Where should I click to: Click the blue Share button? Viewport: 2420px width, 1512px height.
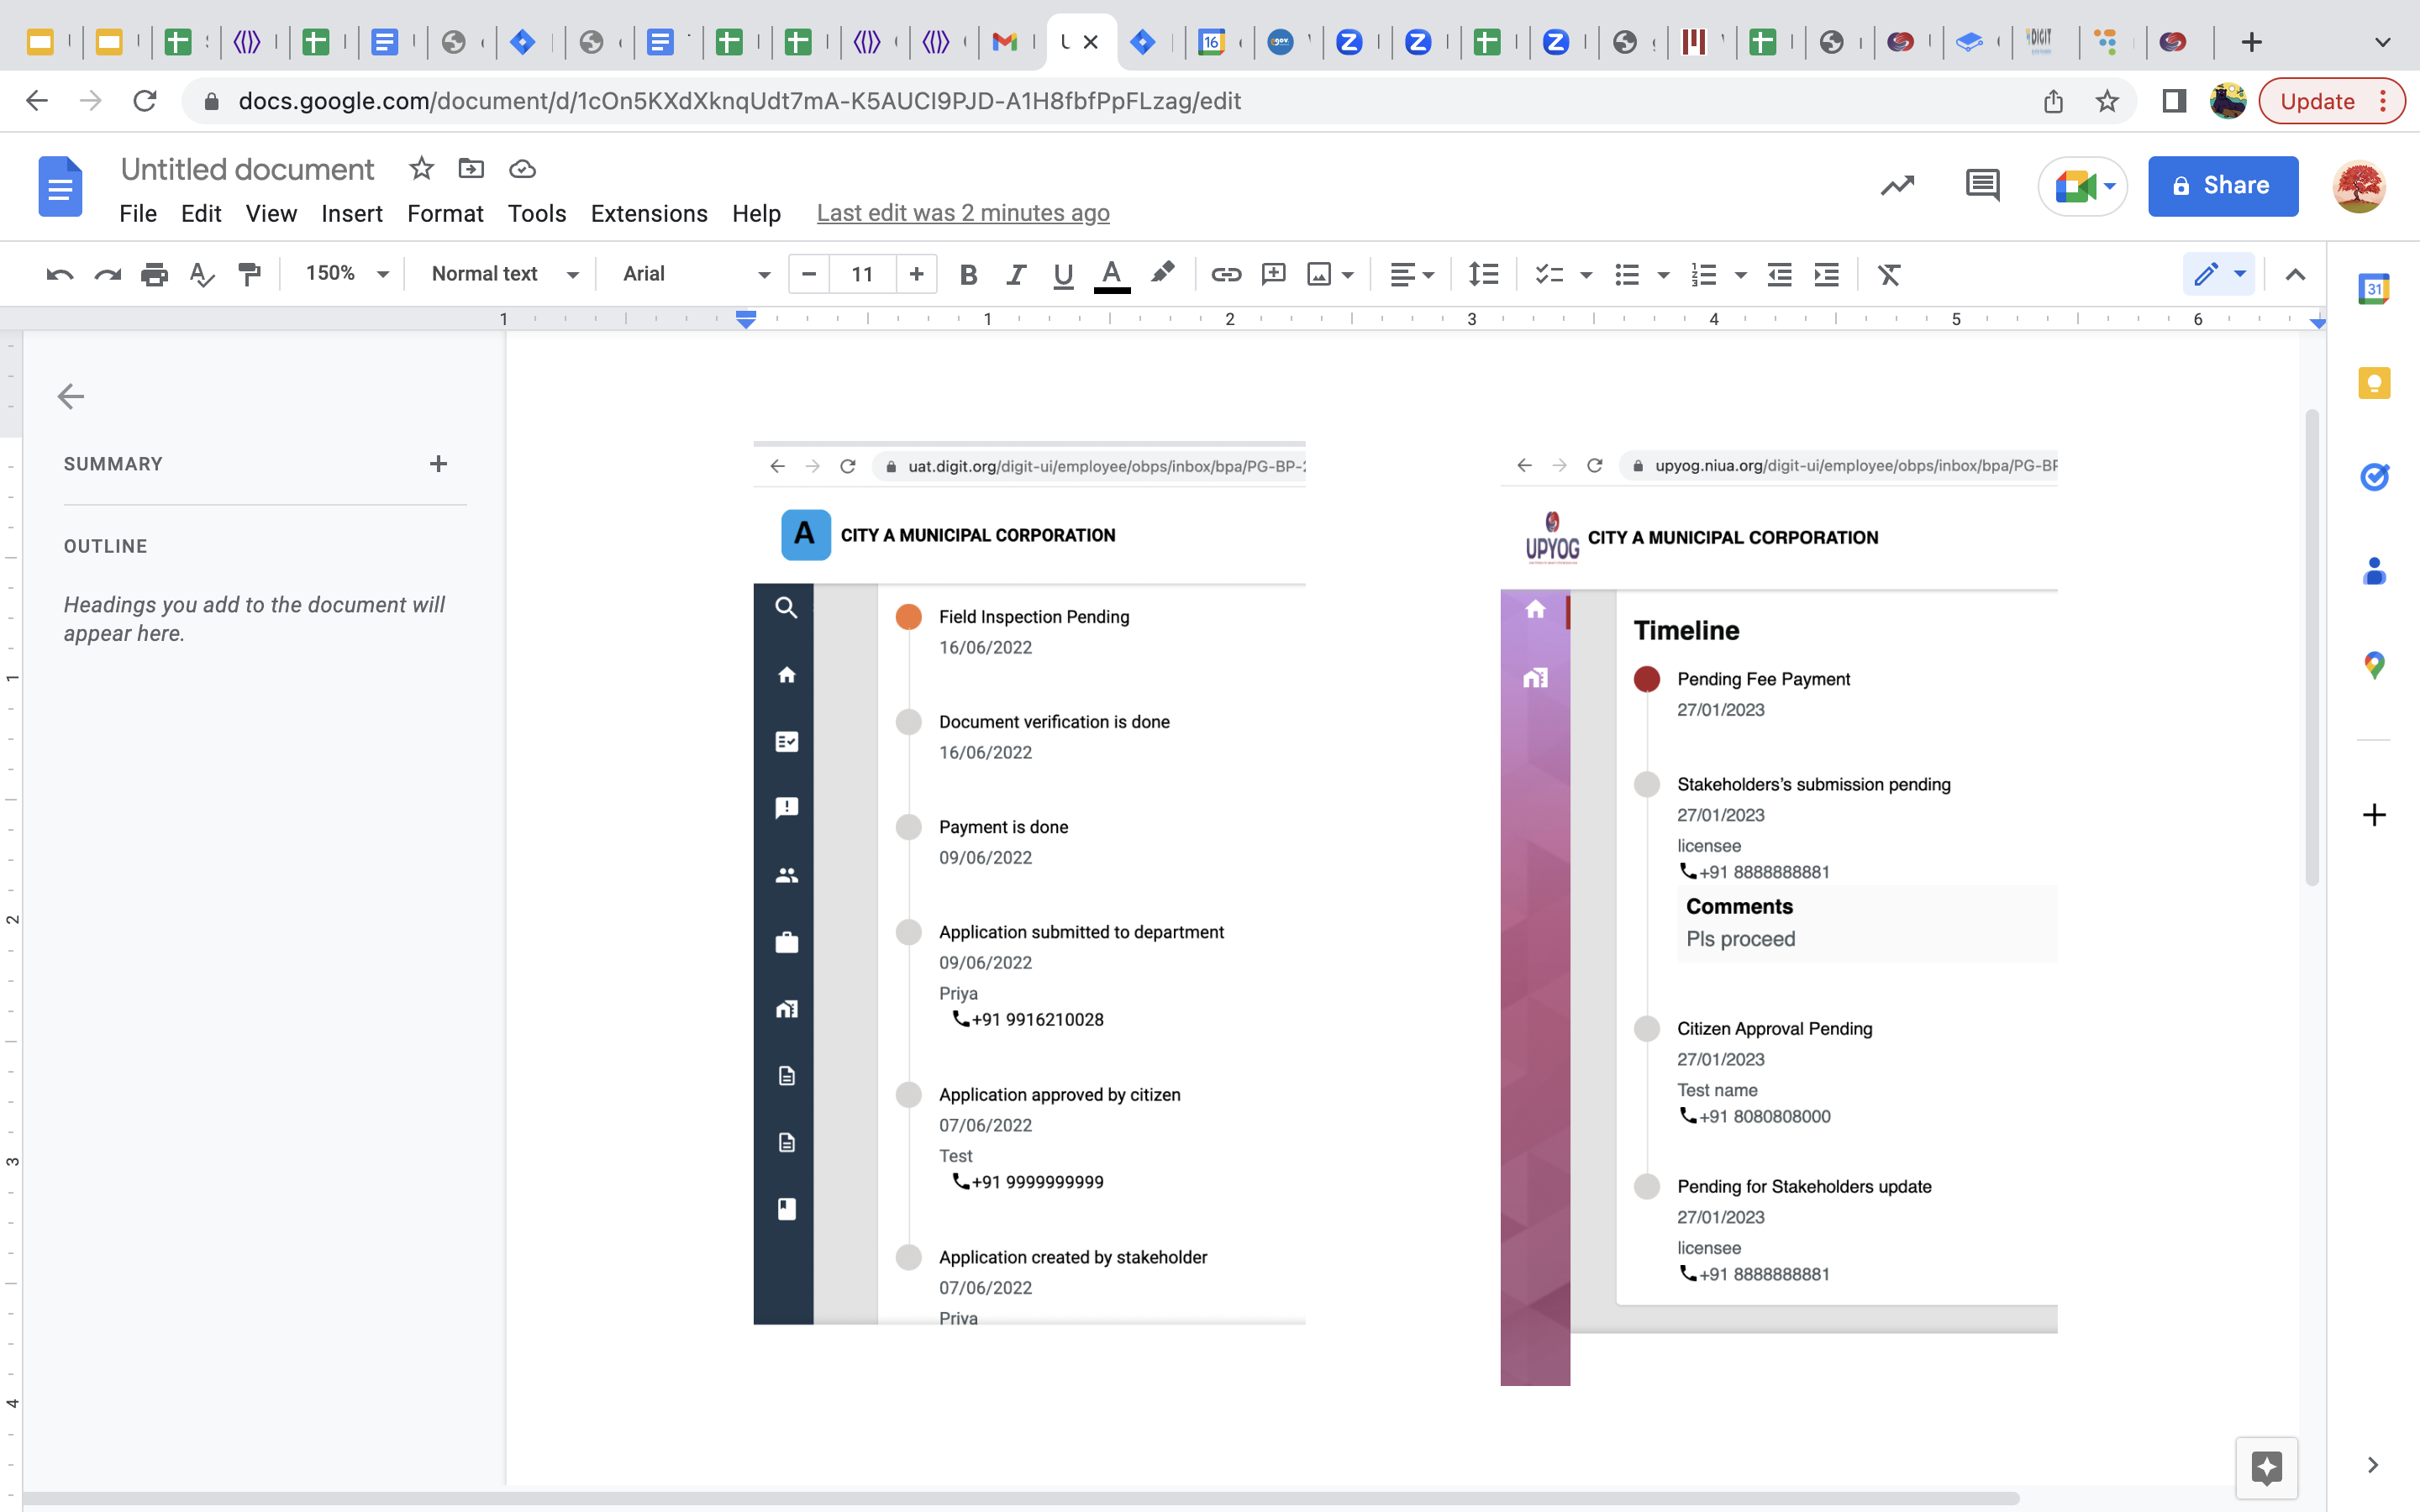pos(2222,185)
